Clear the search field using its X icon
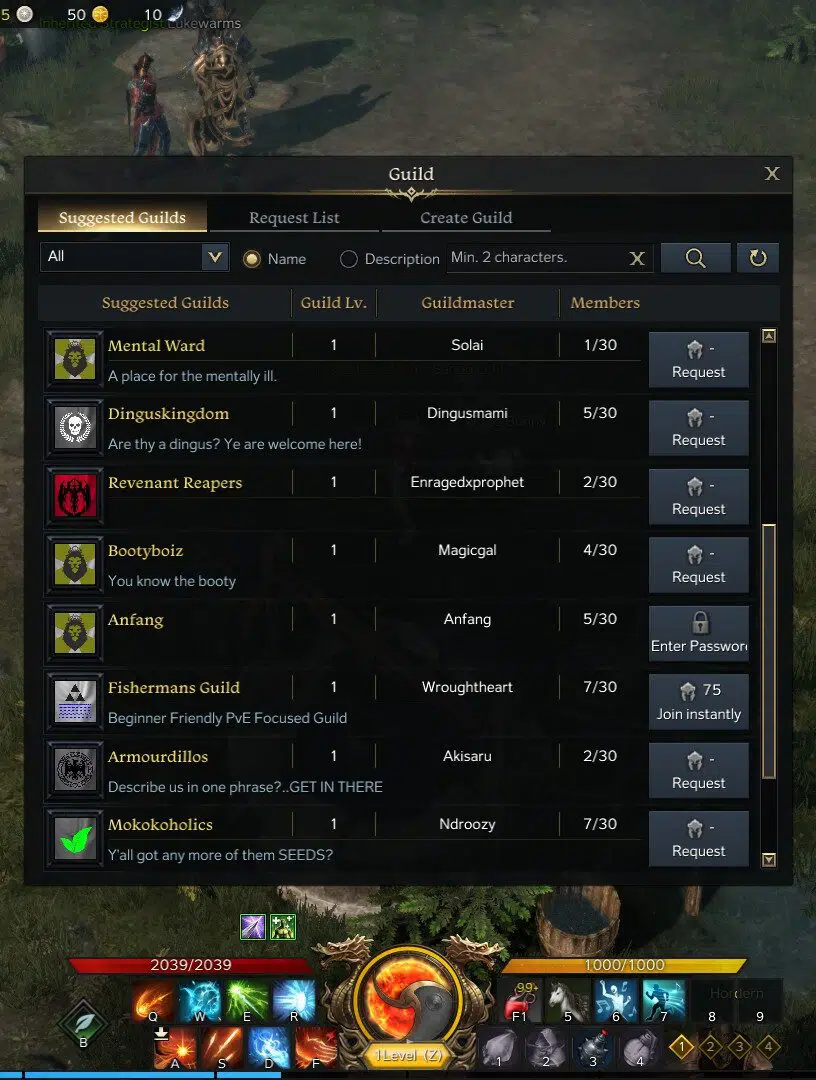This screenshot has width=816, height=1080. [x=637, y=258]
